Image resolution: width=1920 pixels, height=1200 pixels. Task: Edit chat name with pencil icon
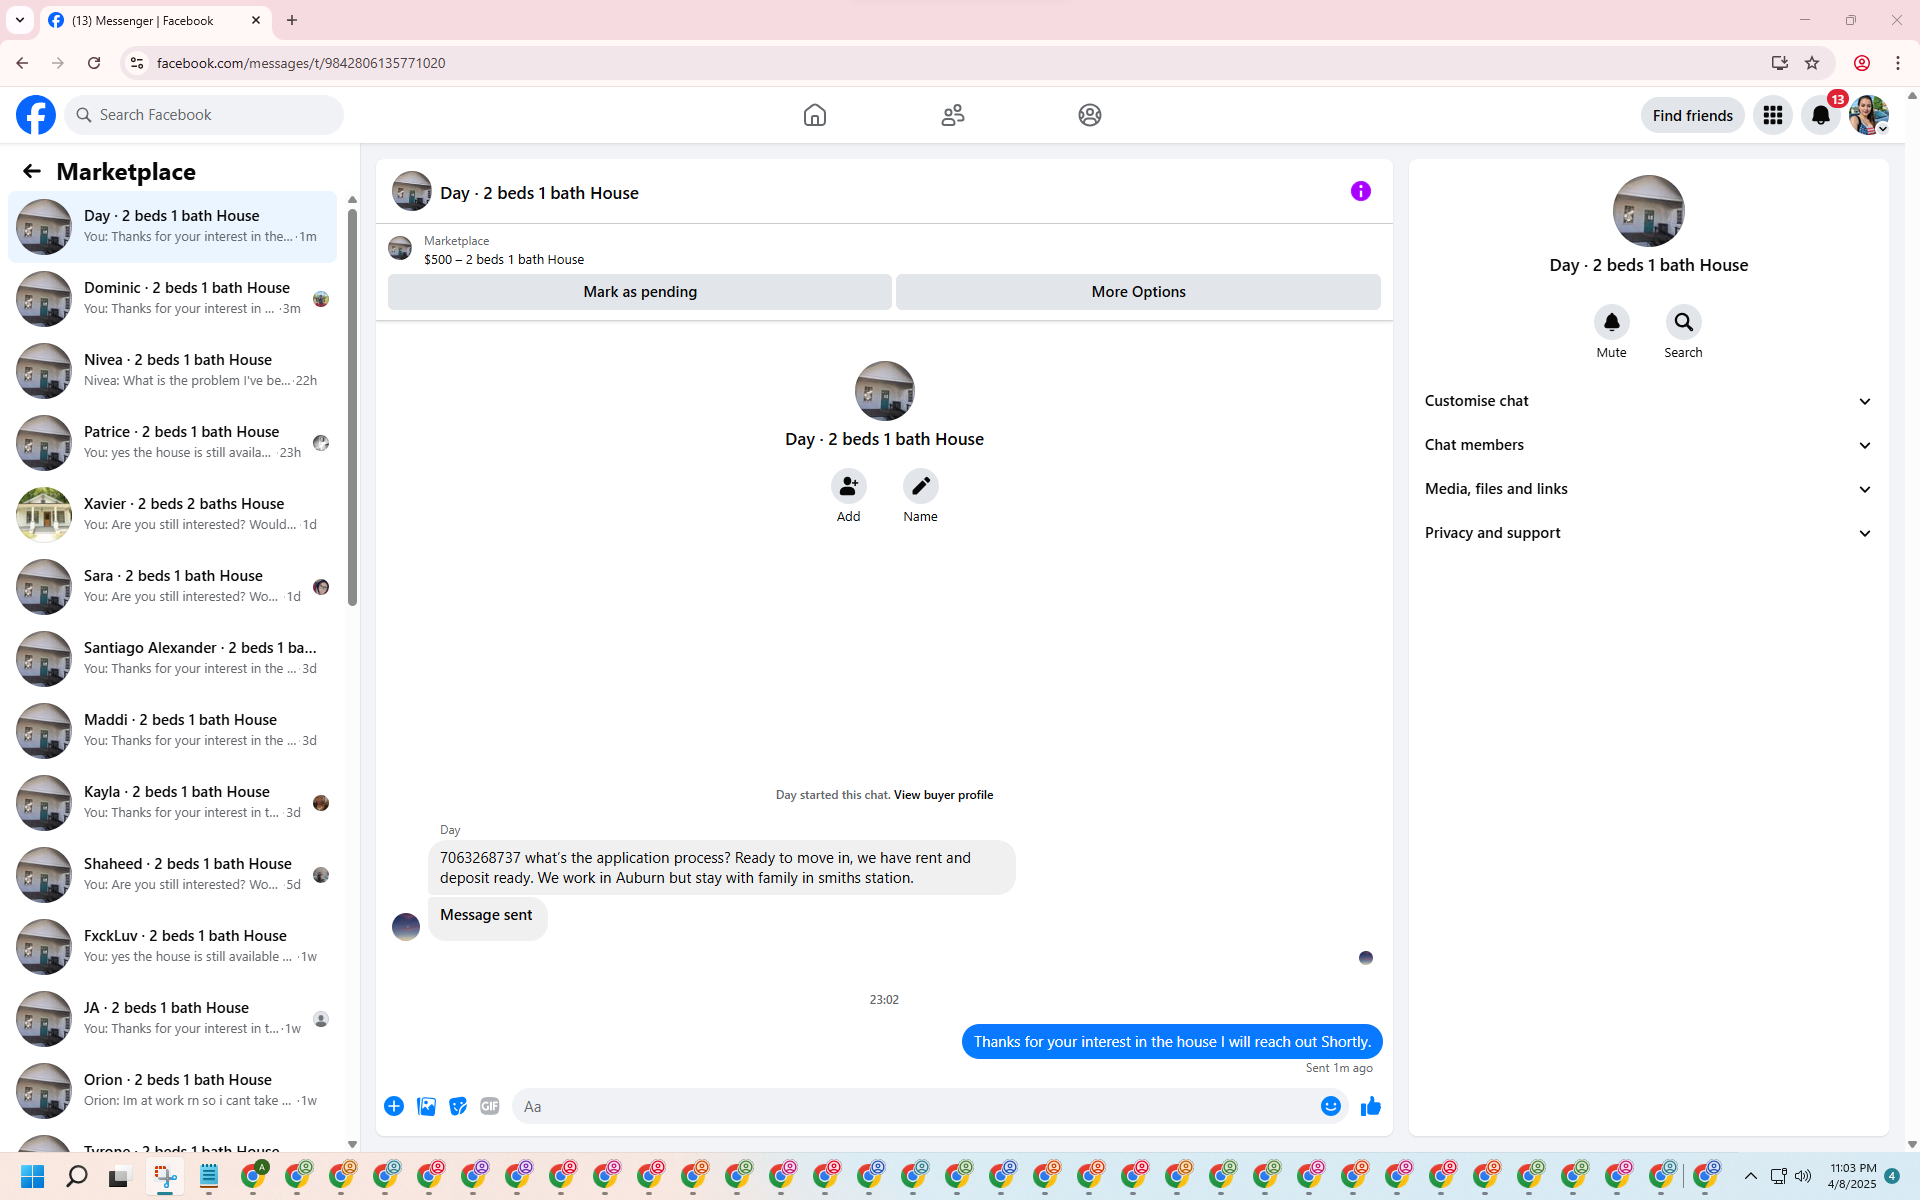point(920,486)
